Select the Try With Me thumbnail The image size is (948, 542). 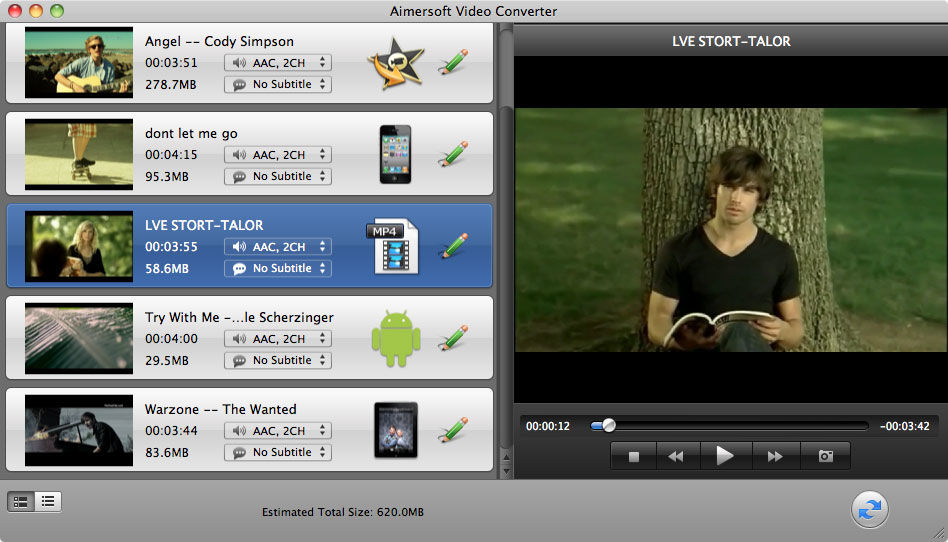click(x=79, y=338)
